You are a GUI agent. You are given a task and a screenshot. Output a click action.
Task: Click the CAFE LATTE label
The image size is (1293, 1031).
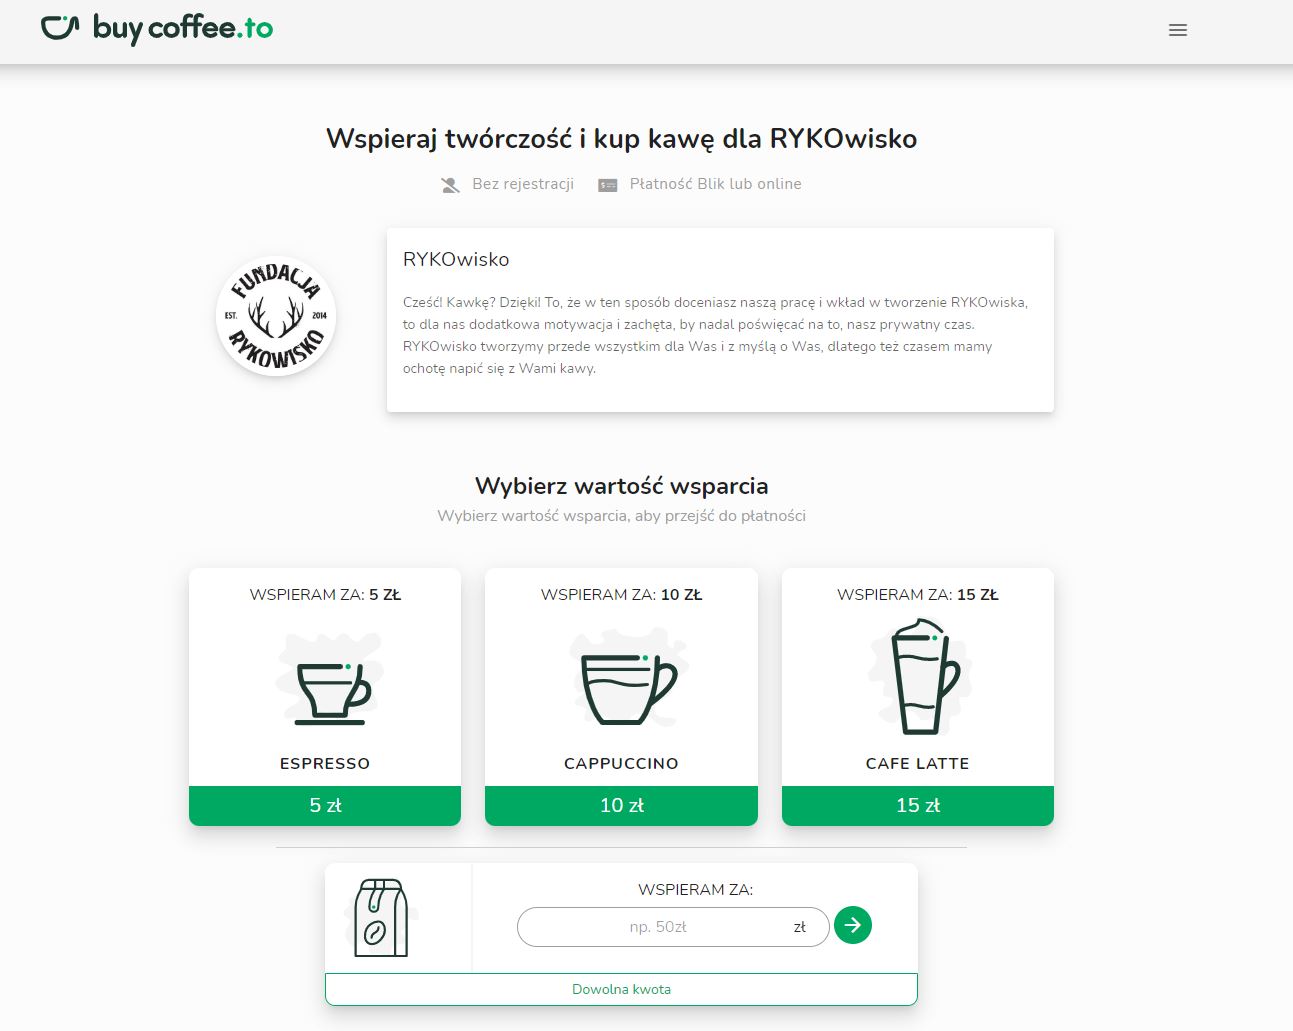[x=918, y=763]
